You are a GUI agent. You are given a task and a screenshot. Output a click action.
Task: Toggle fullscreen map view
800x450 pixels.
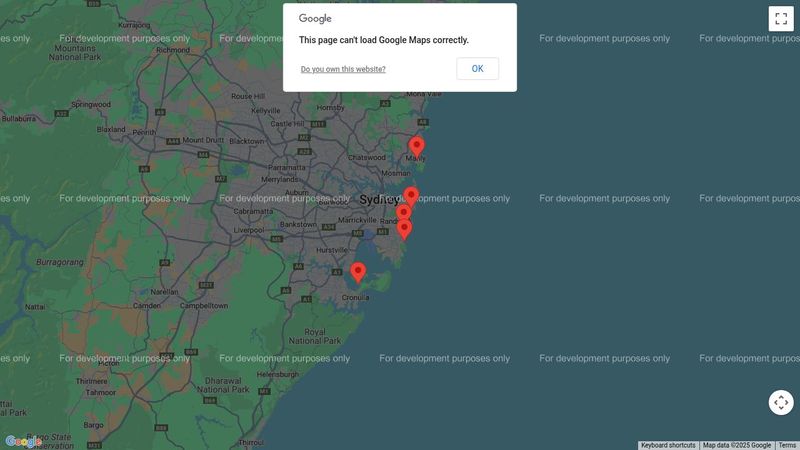pos(781,19)
